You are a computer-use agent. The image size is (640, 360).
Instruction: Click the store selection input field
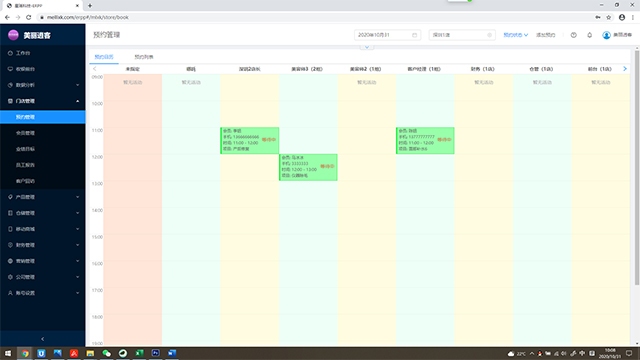pyautogui.click(x=462, y=35)
